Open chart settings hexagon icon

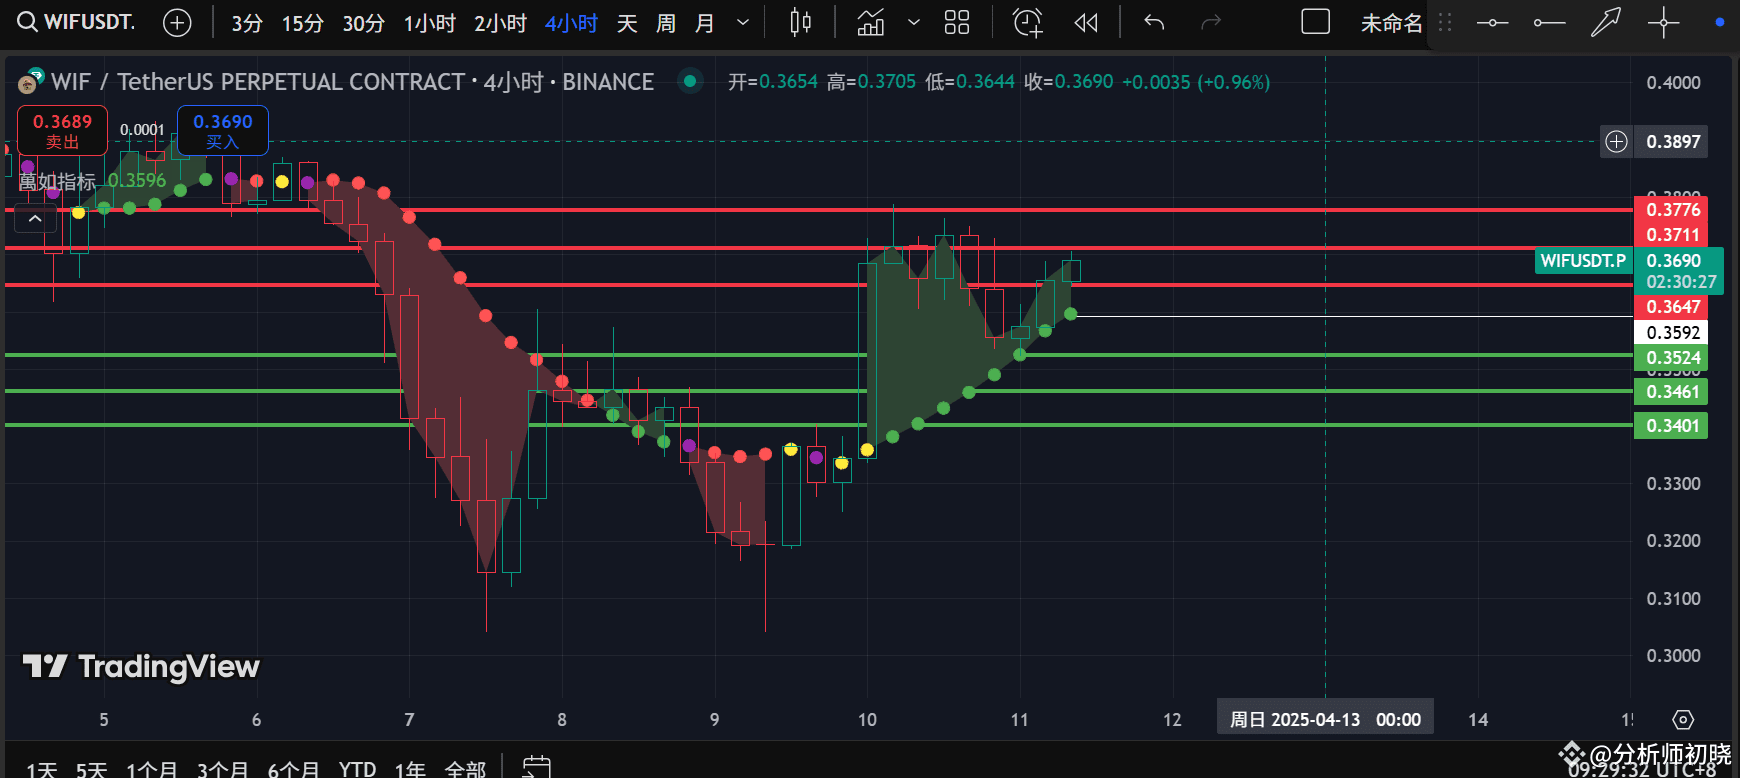click(1683, 719)
